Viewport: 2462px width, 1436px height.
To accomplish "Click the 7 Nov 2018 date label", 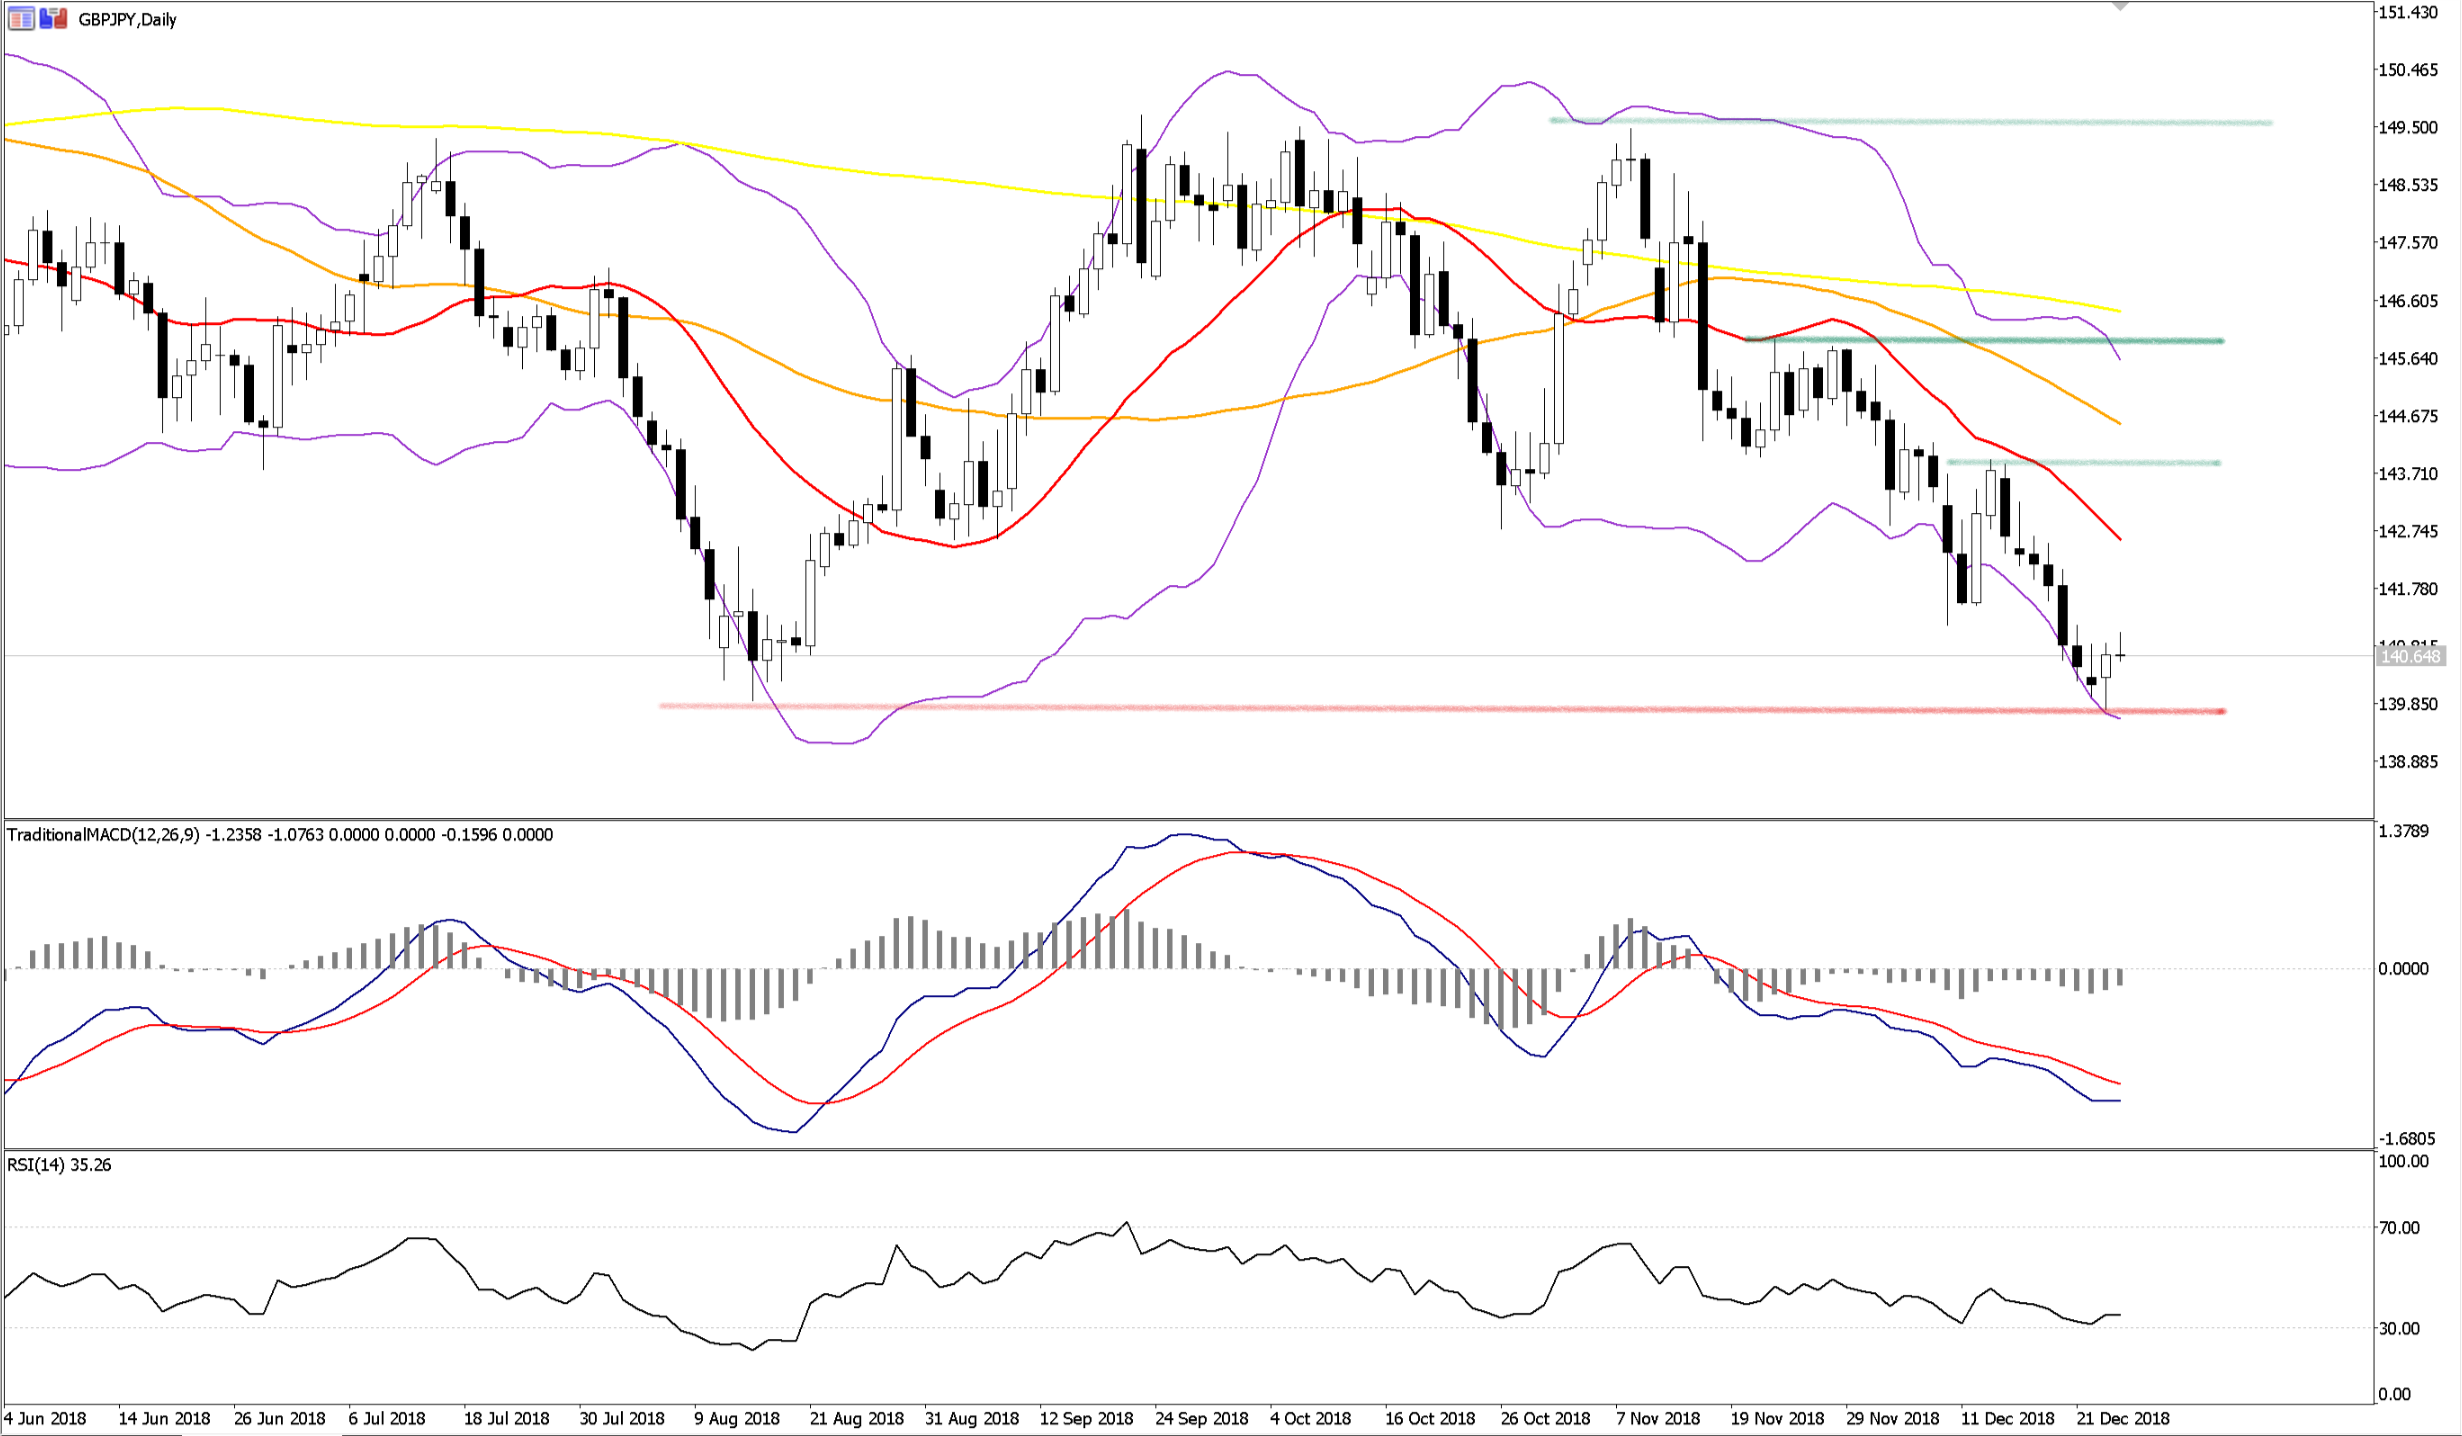I will (x=1657, y=1419).
